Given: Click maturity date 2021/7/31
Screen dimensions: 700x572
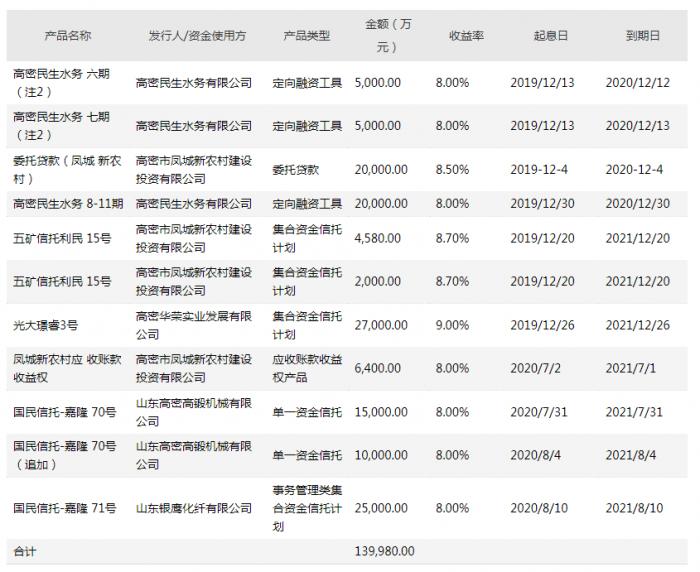Looking at the screenshot, I should 634,412.
